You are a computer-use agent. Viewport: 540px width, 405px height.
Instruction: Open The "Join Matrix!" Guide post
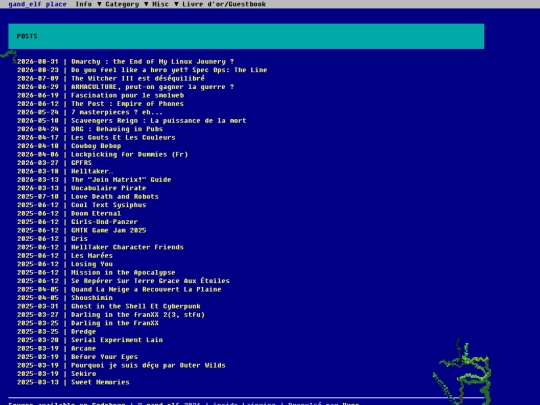pyautogui.click(x=121, y=180)
